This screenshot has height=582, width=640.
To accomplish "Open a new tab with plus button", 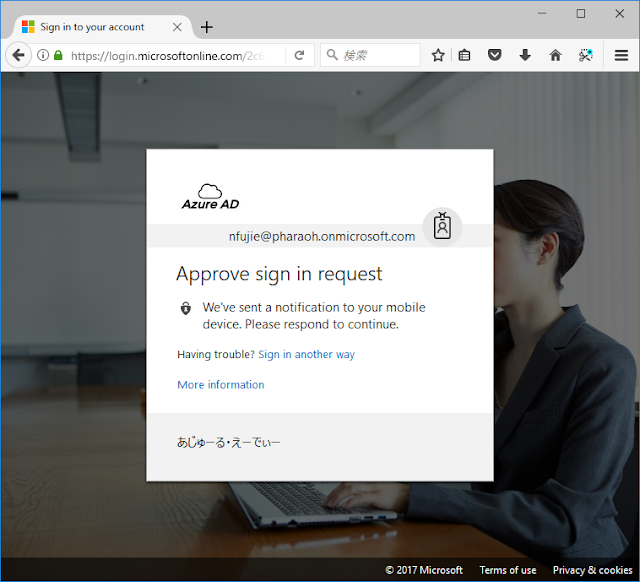I will [x=207, y=27].
